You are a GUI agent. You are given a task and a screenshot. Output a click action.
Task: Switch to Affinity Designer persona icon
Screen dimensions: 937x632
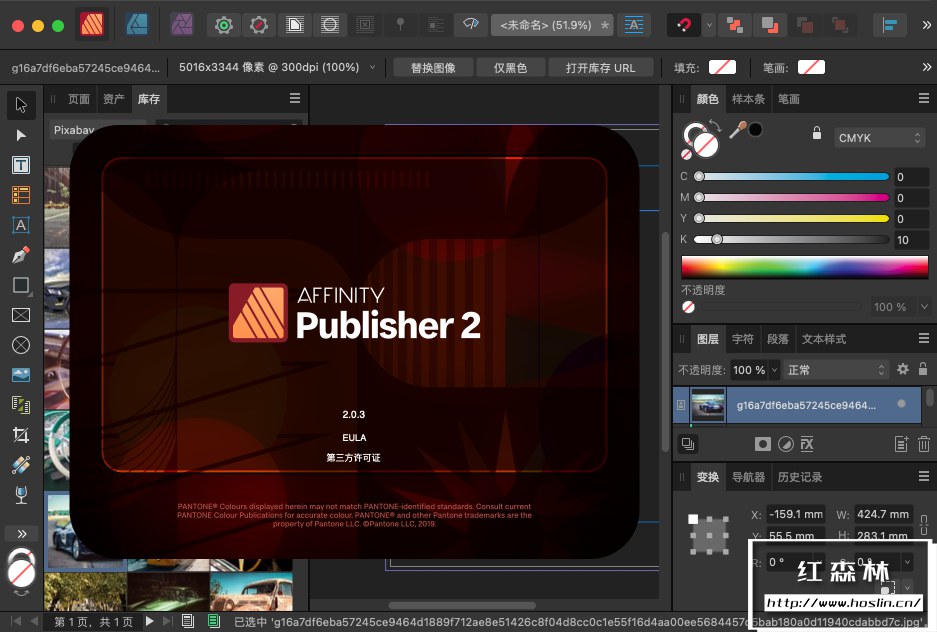[138, 24]
